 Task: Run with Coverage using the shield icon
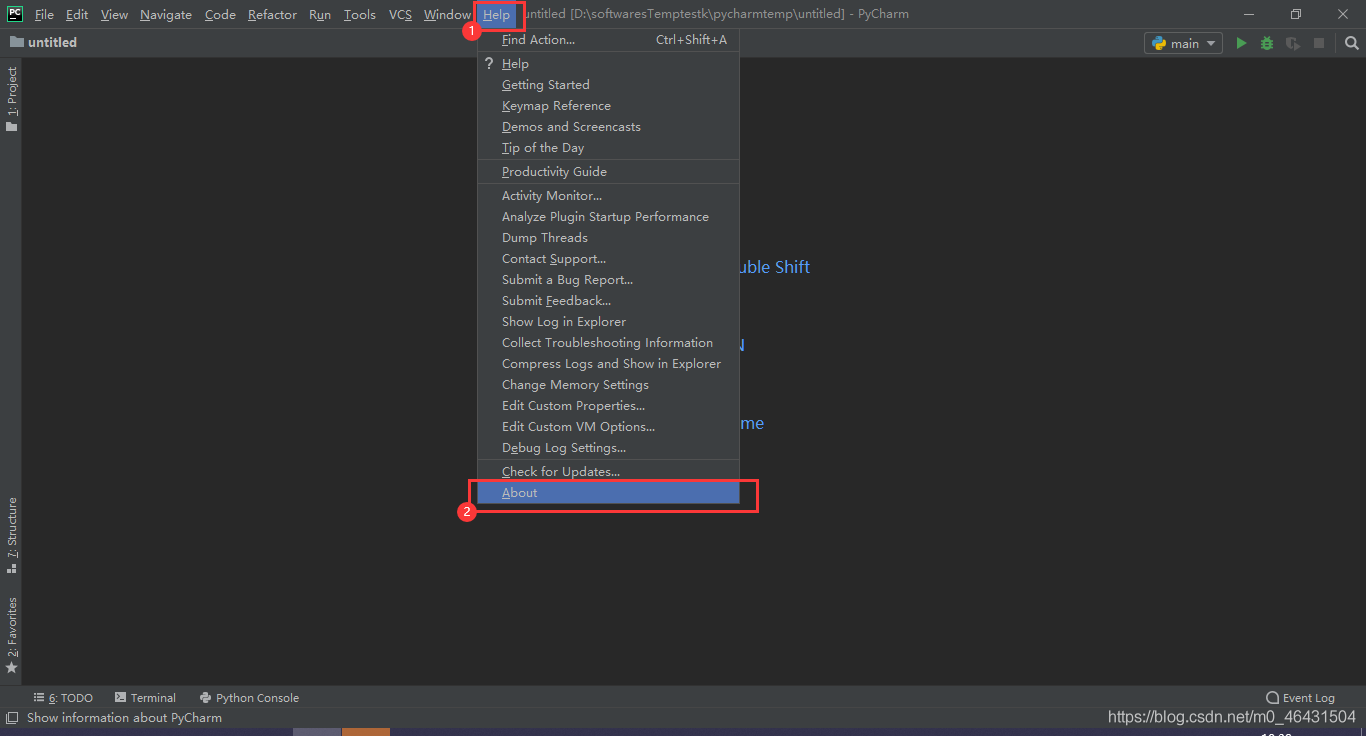point(1293,43)
